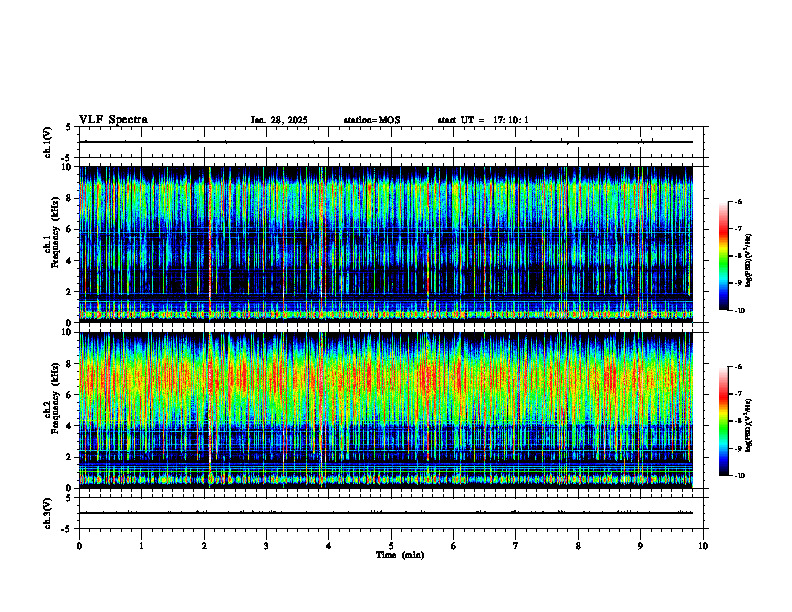This screenshot has height=612, width=792.
Task: Click the time axis tick label "0" at left end
Action: (x=79, y=546)
